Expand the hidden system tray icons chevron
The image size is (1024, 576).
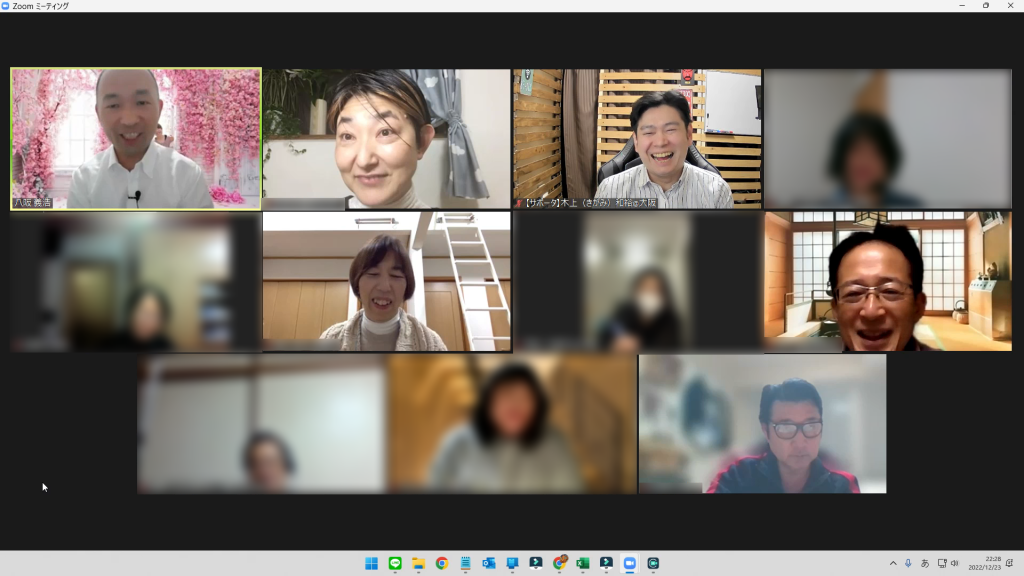pyautogui.click(x=893, y=563)
